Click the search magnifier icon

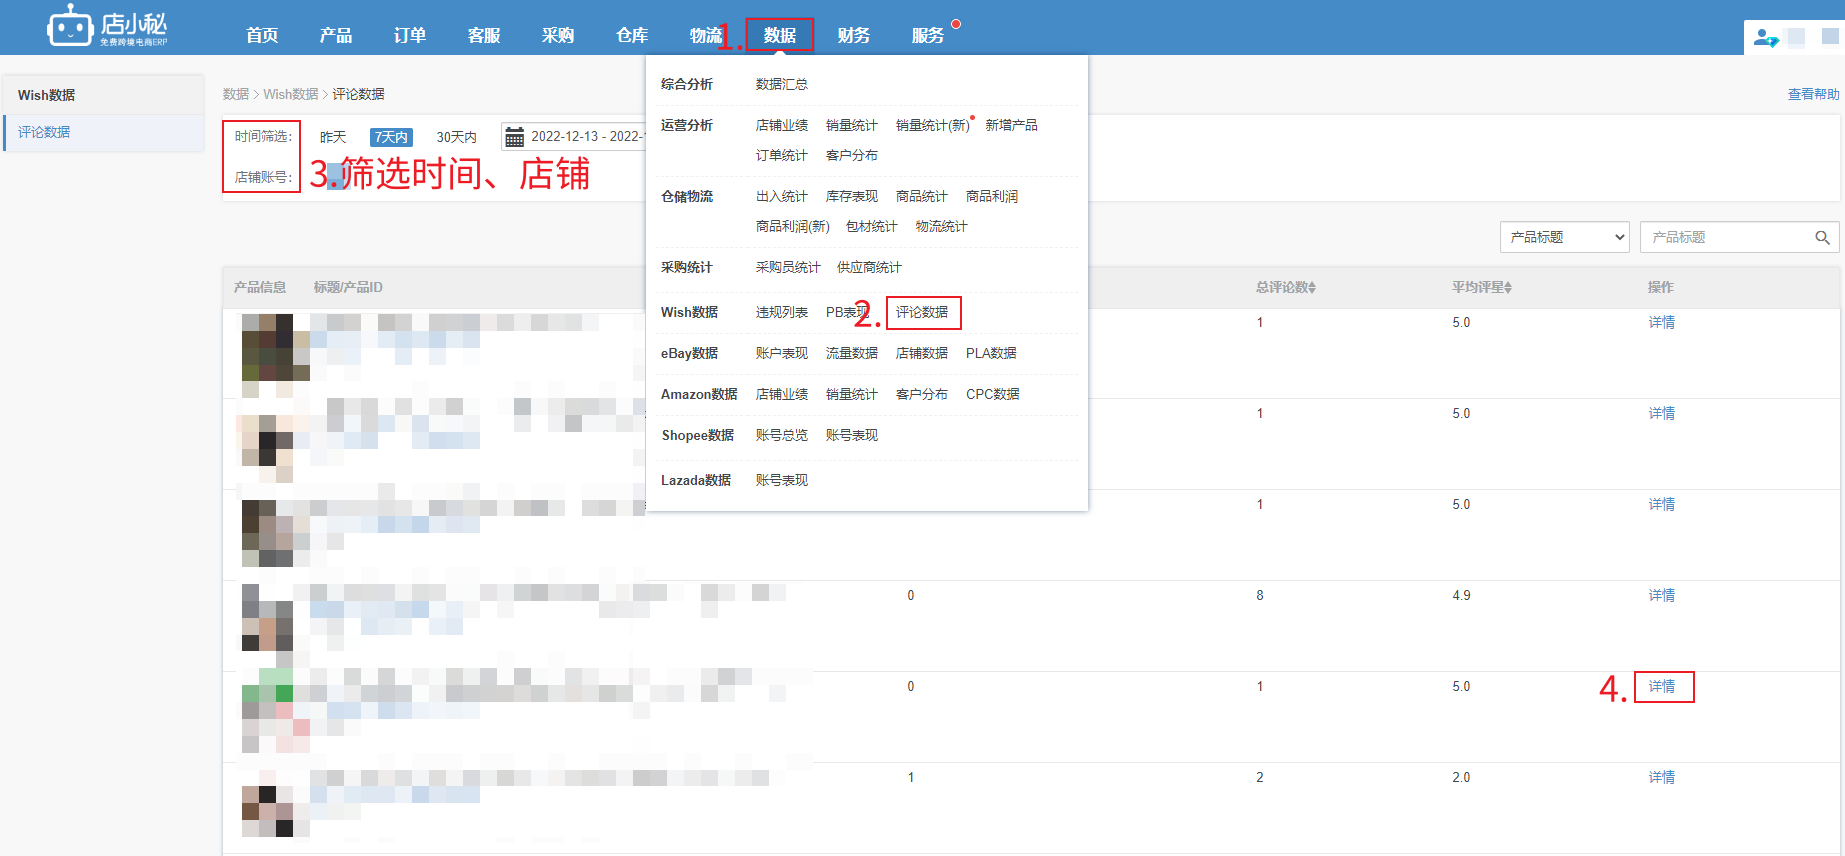[1822, 238]
